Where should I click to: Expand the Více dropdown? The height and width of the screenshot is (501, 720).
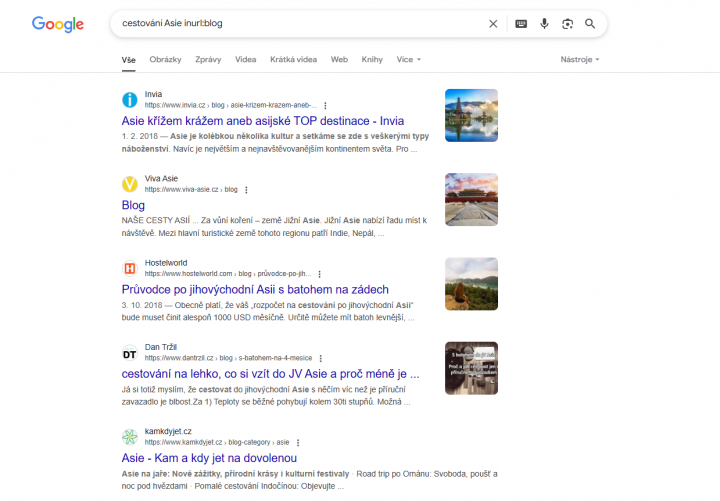[x=409, y=60]
